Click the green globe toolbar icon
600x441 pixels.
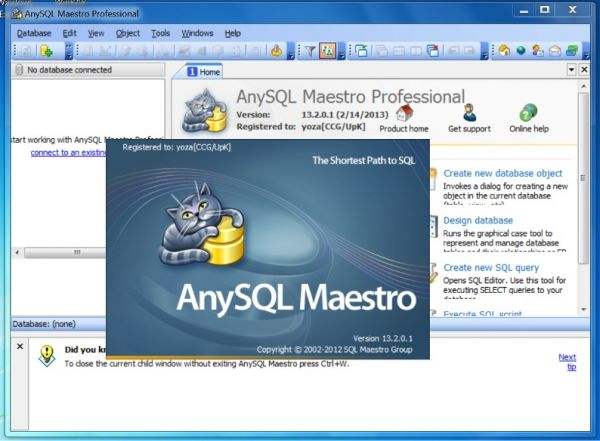[x=521, y=51]
